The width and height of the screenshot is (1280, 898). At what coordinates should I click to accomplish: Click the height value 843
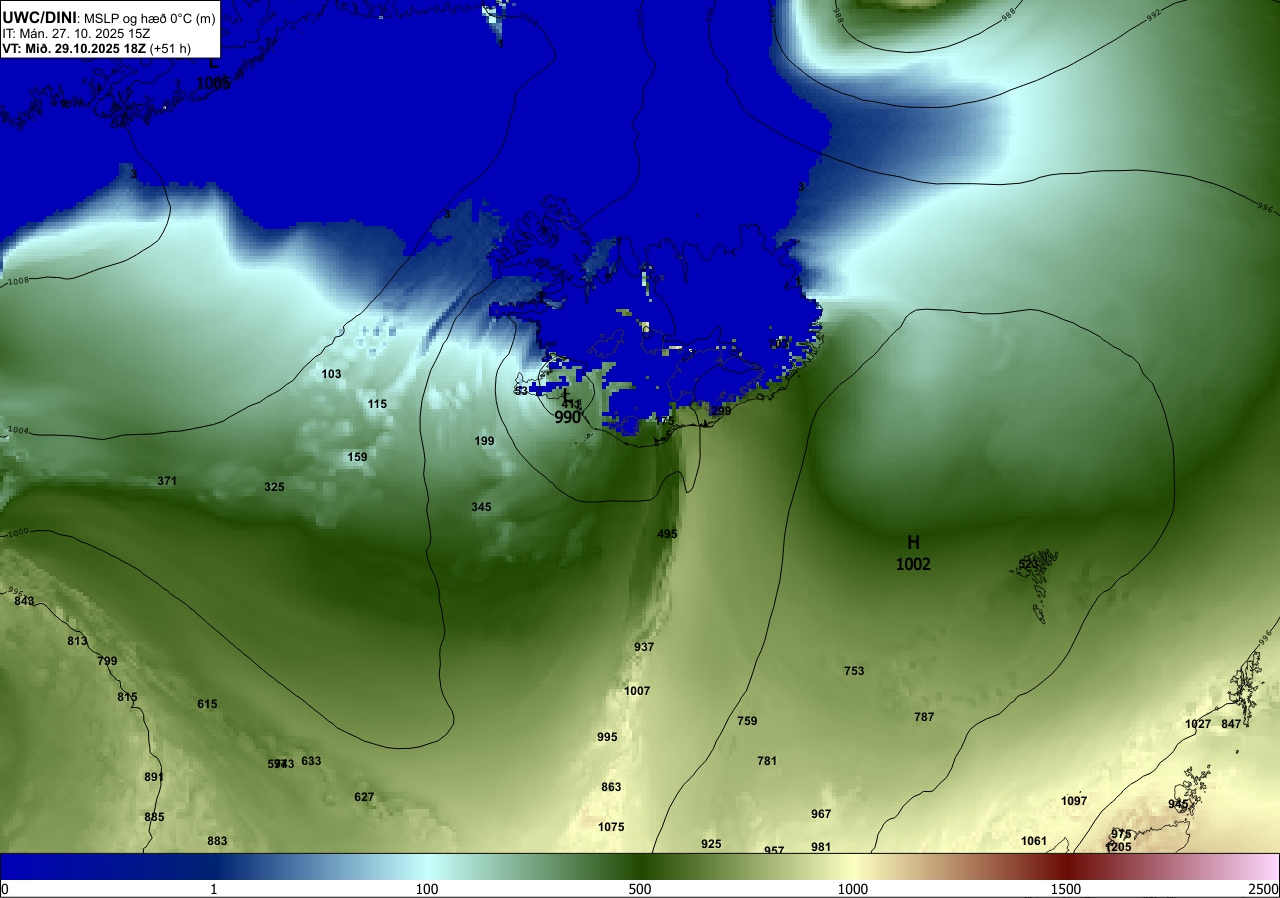click(24, 601)
